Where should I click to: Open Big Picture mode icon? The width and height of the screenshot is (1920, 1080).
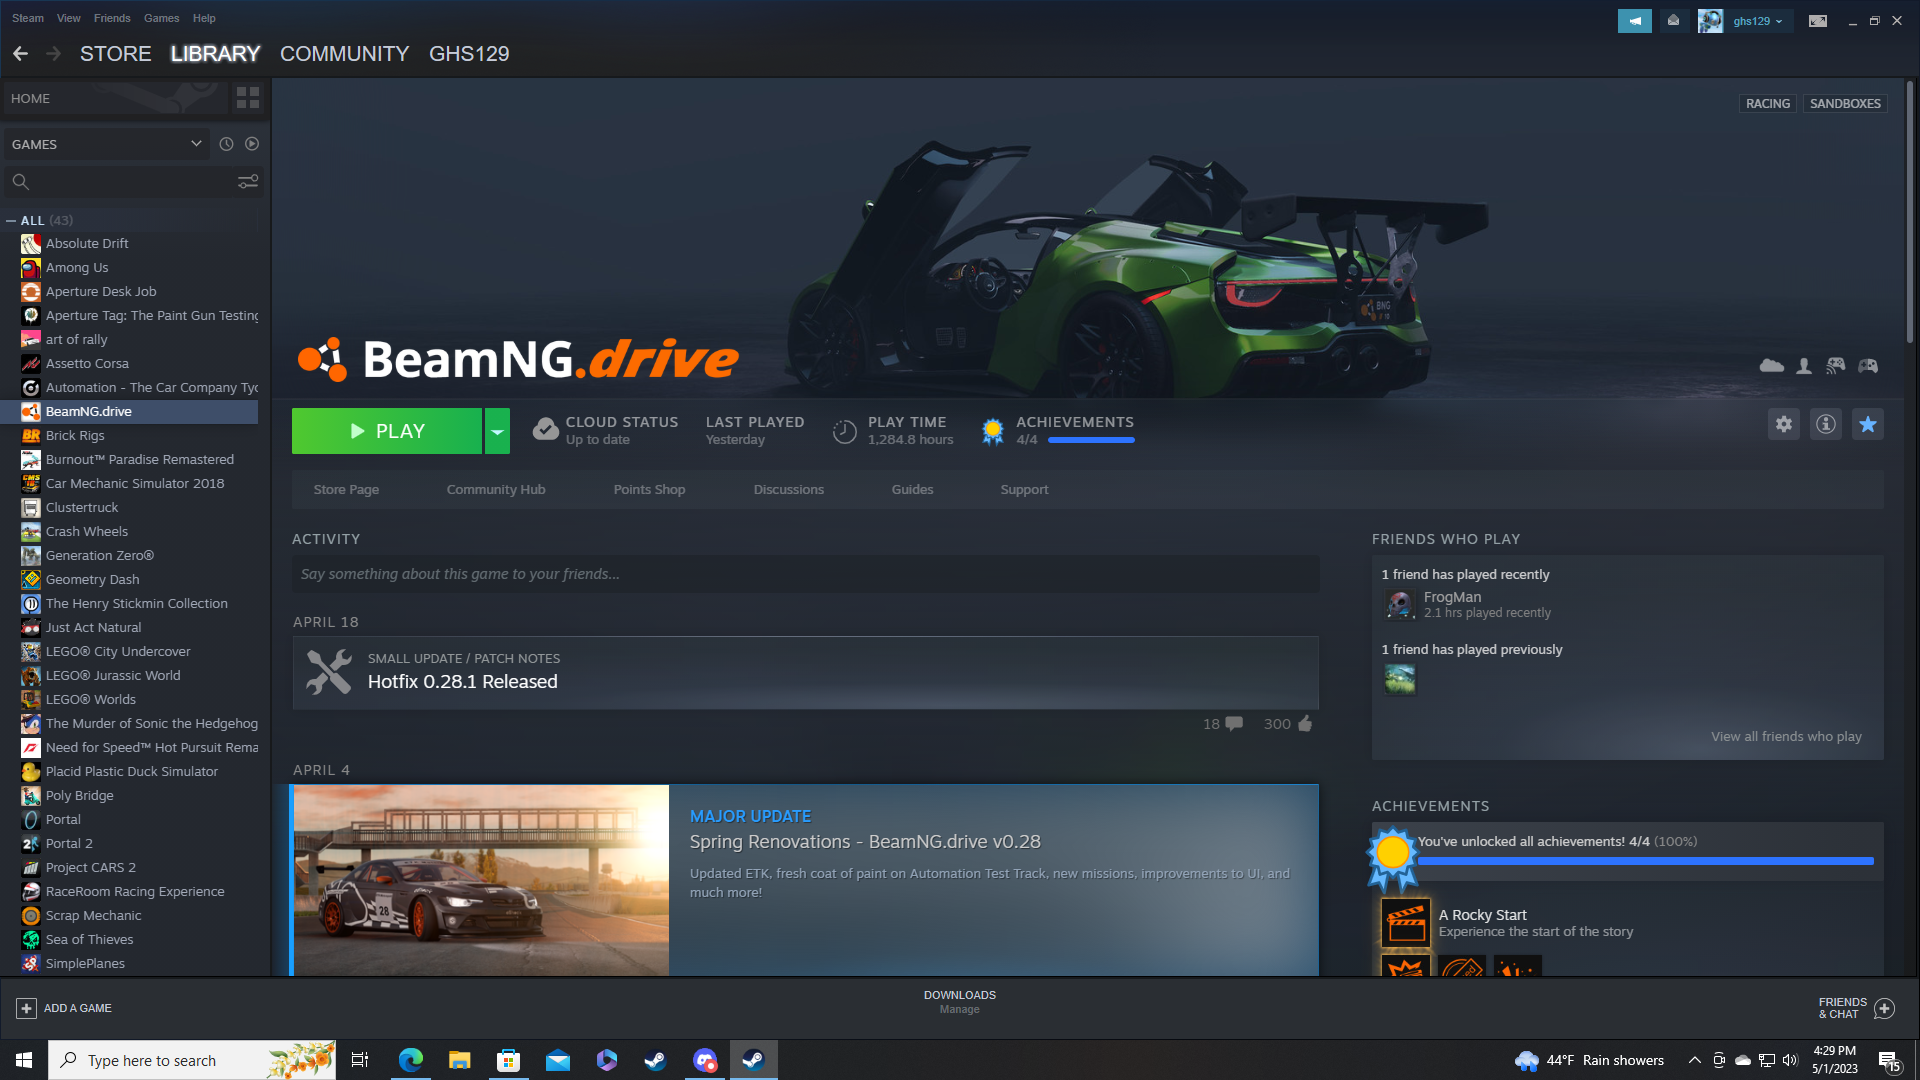(x=1818, y=20)
